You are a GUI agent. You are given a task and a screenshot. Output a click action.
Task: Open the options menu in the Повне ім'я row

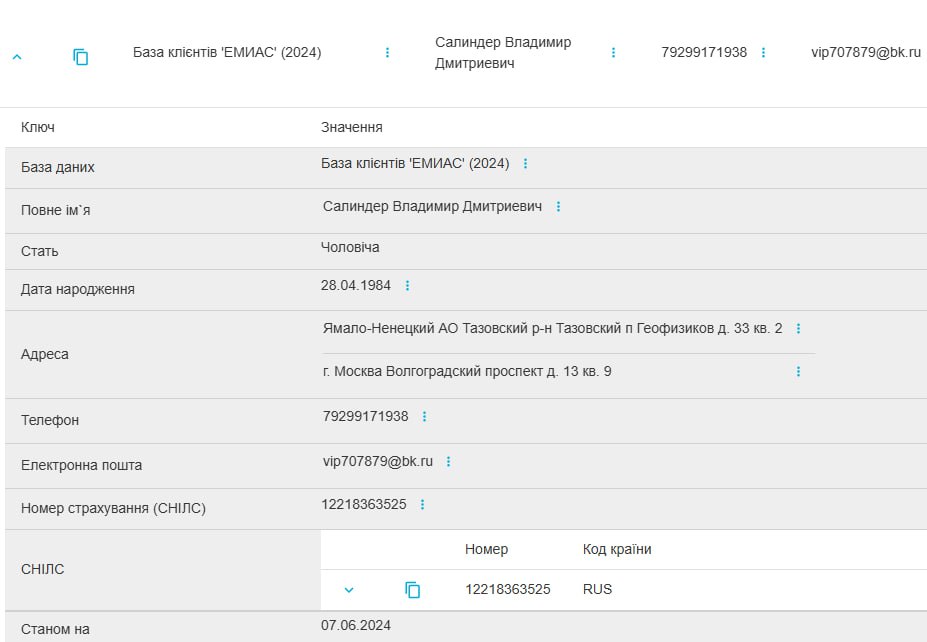[x=559, y=207]
